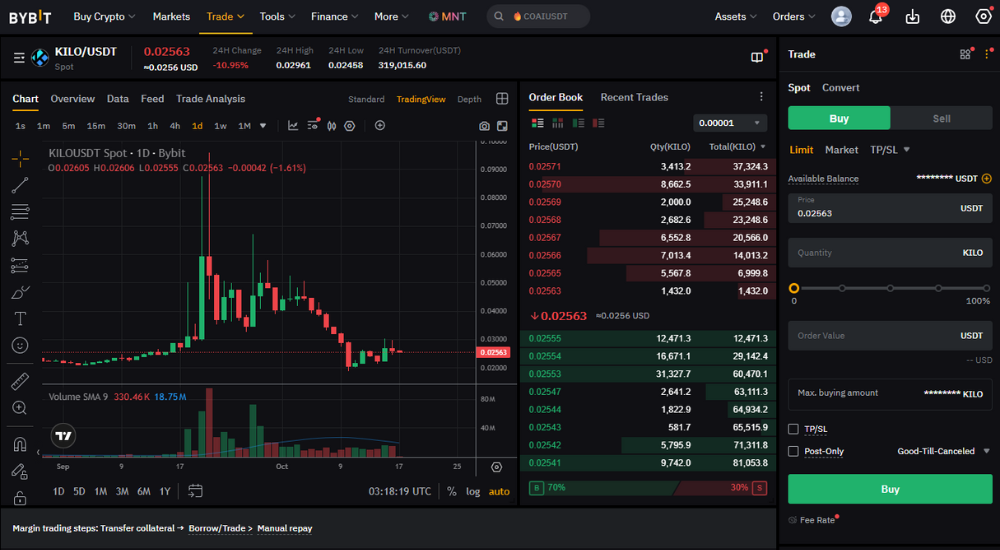Click the COAIUSDT search field
Viewport: 1000px width, 550px height.
pyautogui.click(x=538, y=17)
